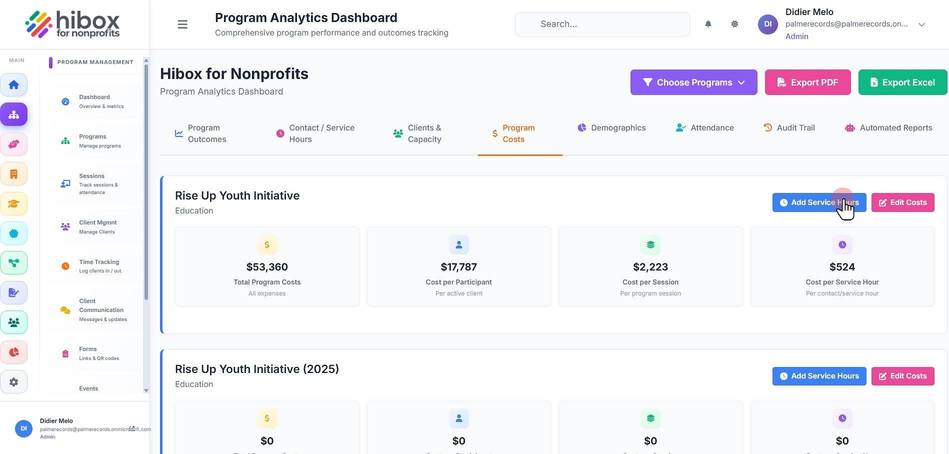Open the red pie chart rail icon
The height and width of the screenshot is (454, 949).
coord(13,352)
